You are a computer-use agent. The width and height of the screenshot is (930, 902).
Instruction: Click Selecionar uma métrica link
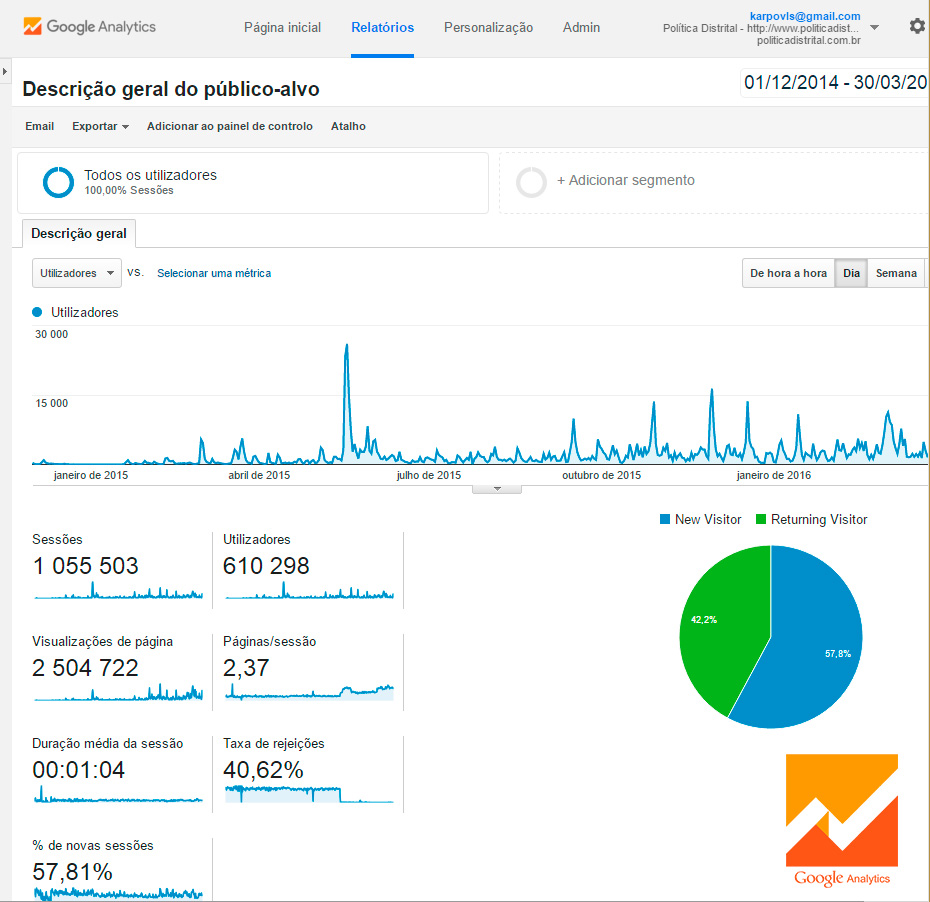pyautogui.click(x=214, y=273)
